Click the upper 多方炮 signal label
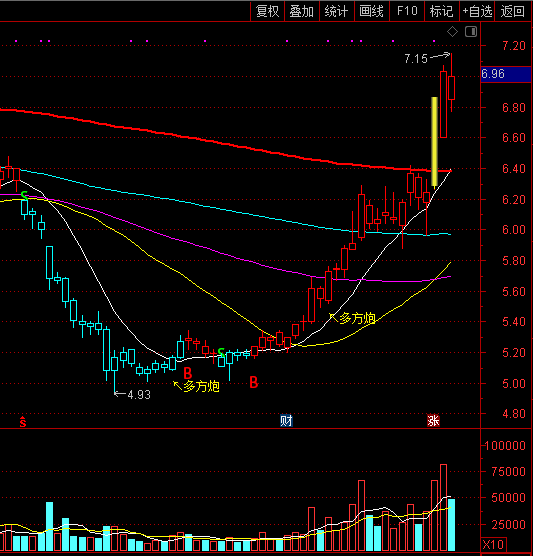The height and width of the screenshot is (556, 533). coord(357,318)
